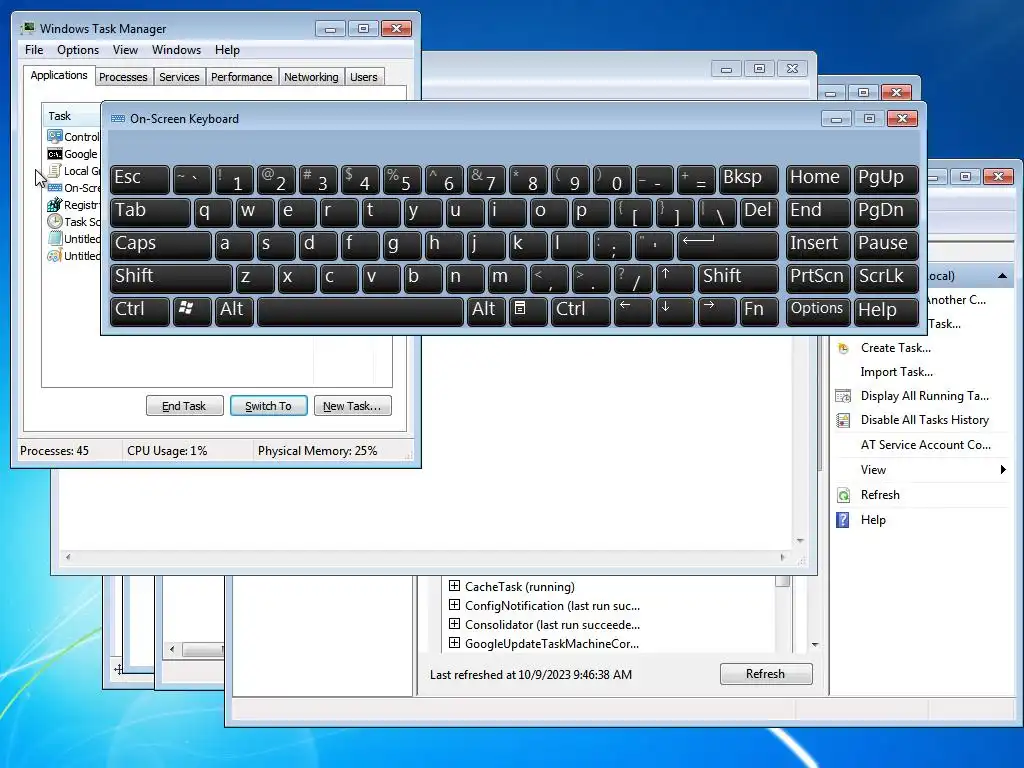
Task: Toggle the right Shift key
Action: tap(738, 278)
